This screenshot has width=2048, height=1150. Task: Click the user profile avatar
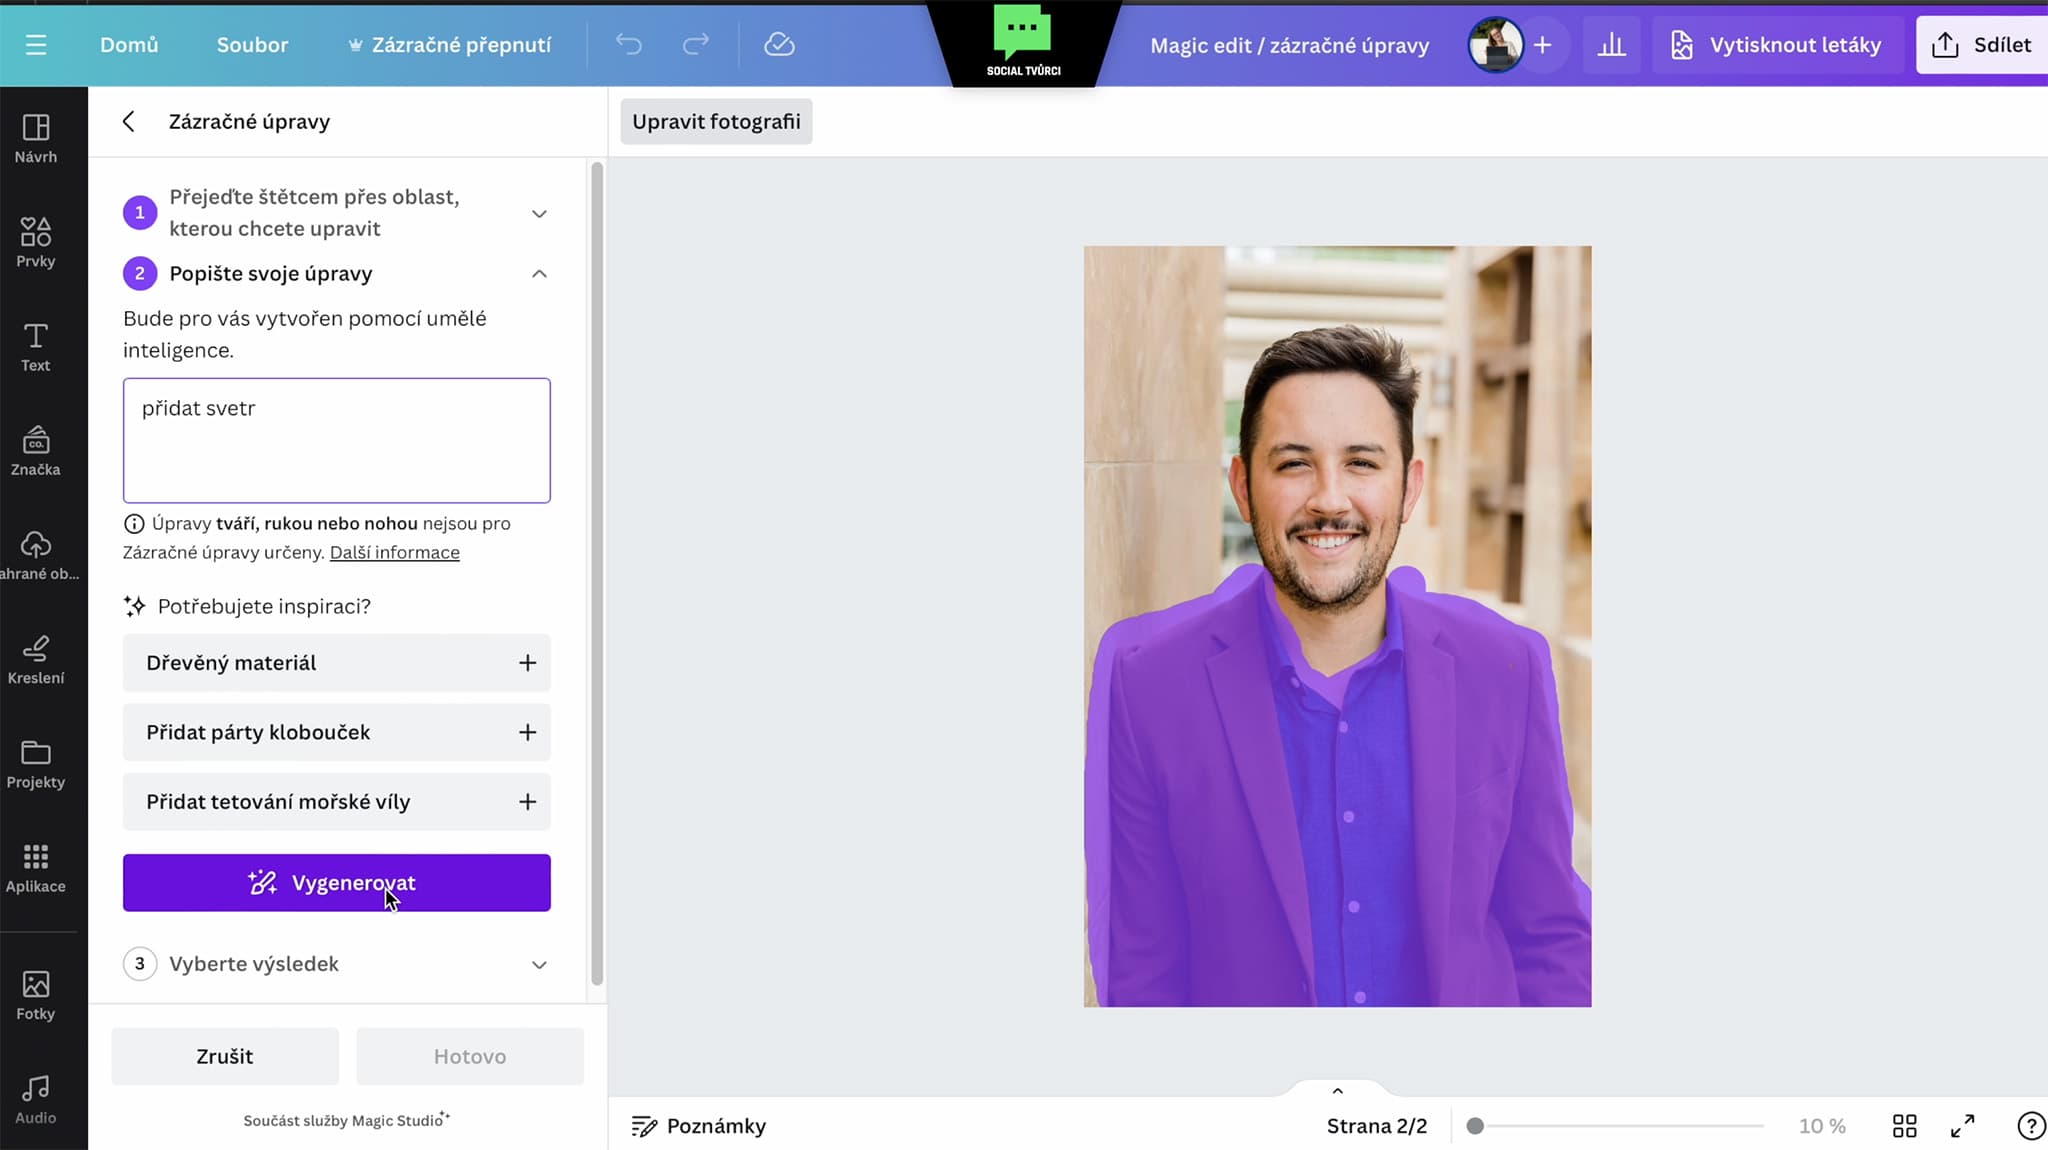pyautogui.click(x=1495, y=45)
